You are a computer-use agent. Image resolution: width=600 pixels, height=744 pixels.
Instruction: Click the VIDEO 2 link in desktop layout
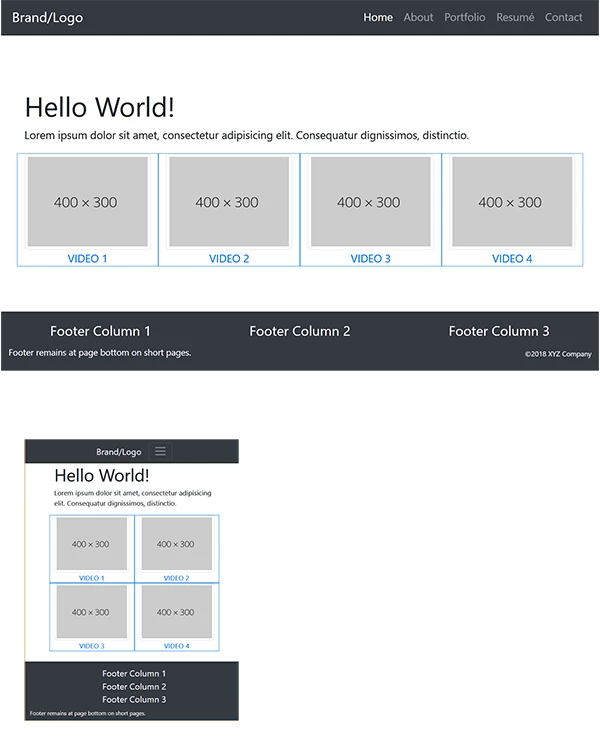tap(229, 259)
